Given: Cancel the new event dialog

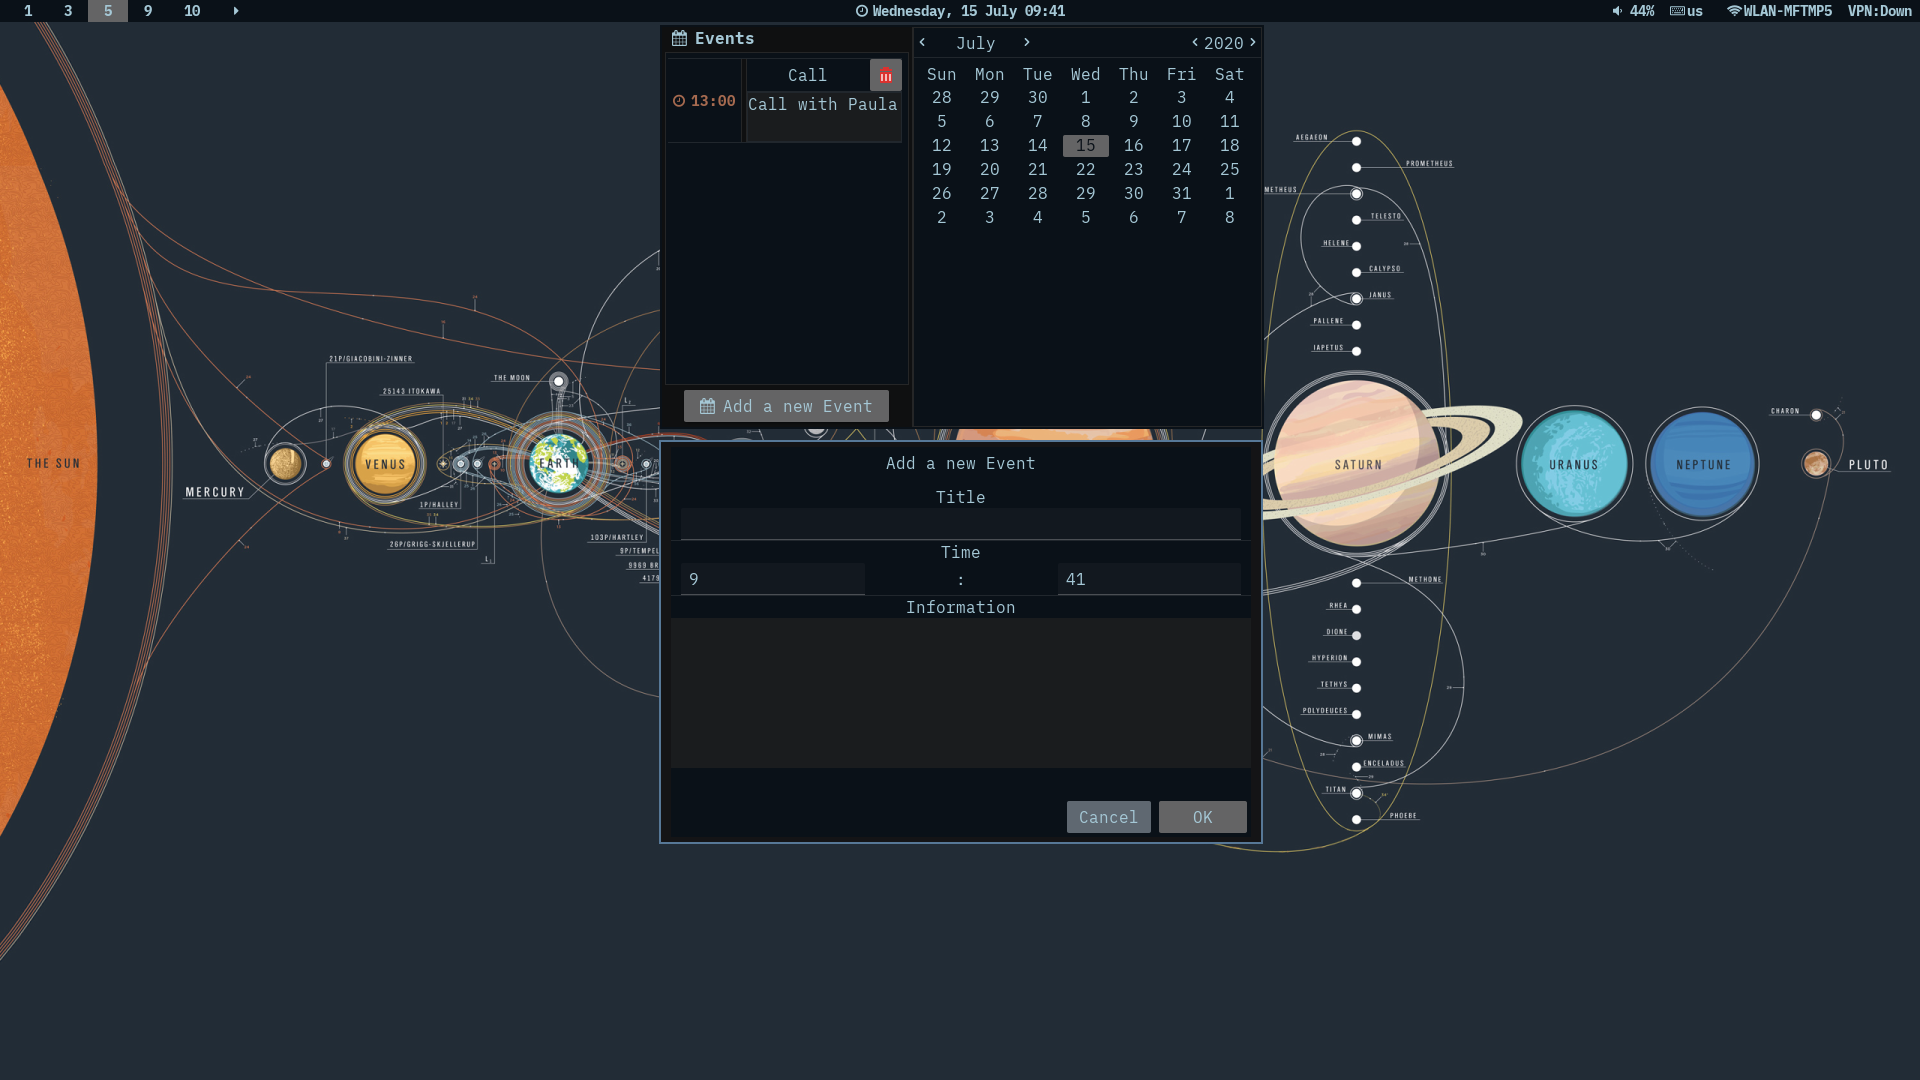Looking at the screenshot, I should (x=1108, y=817).
